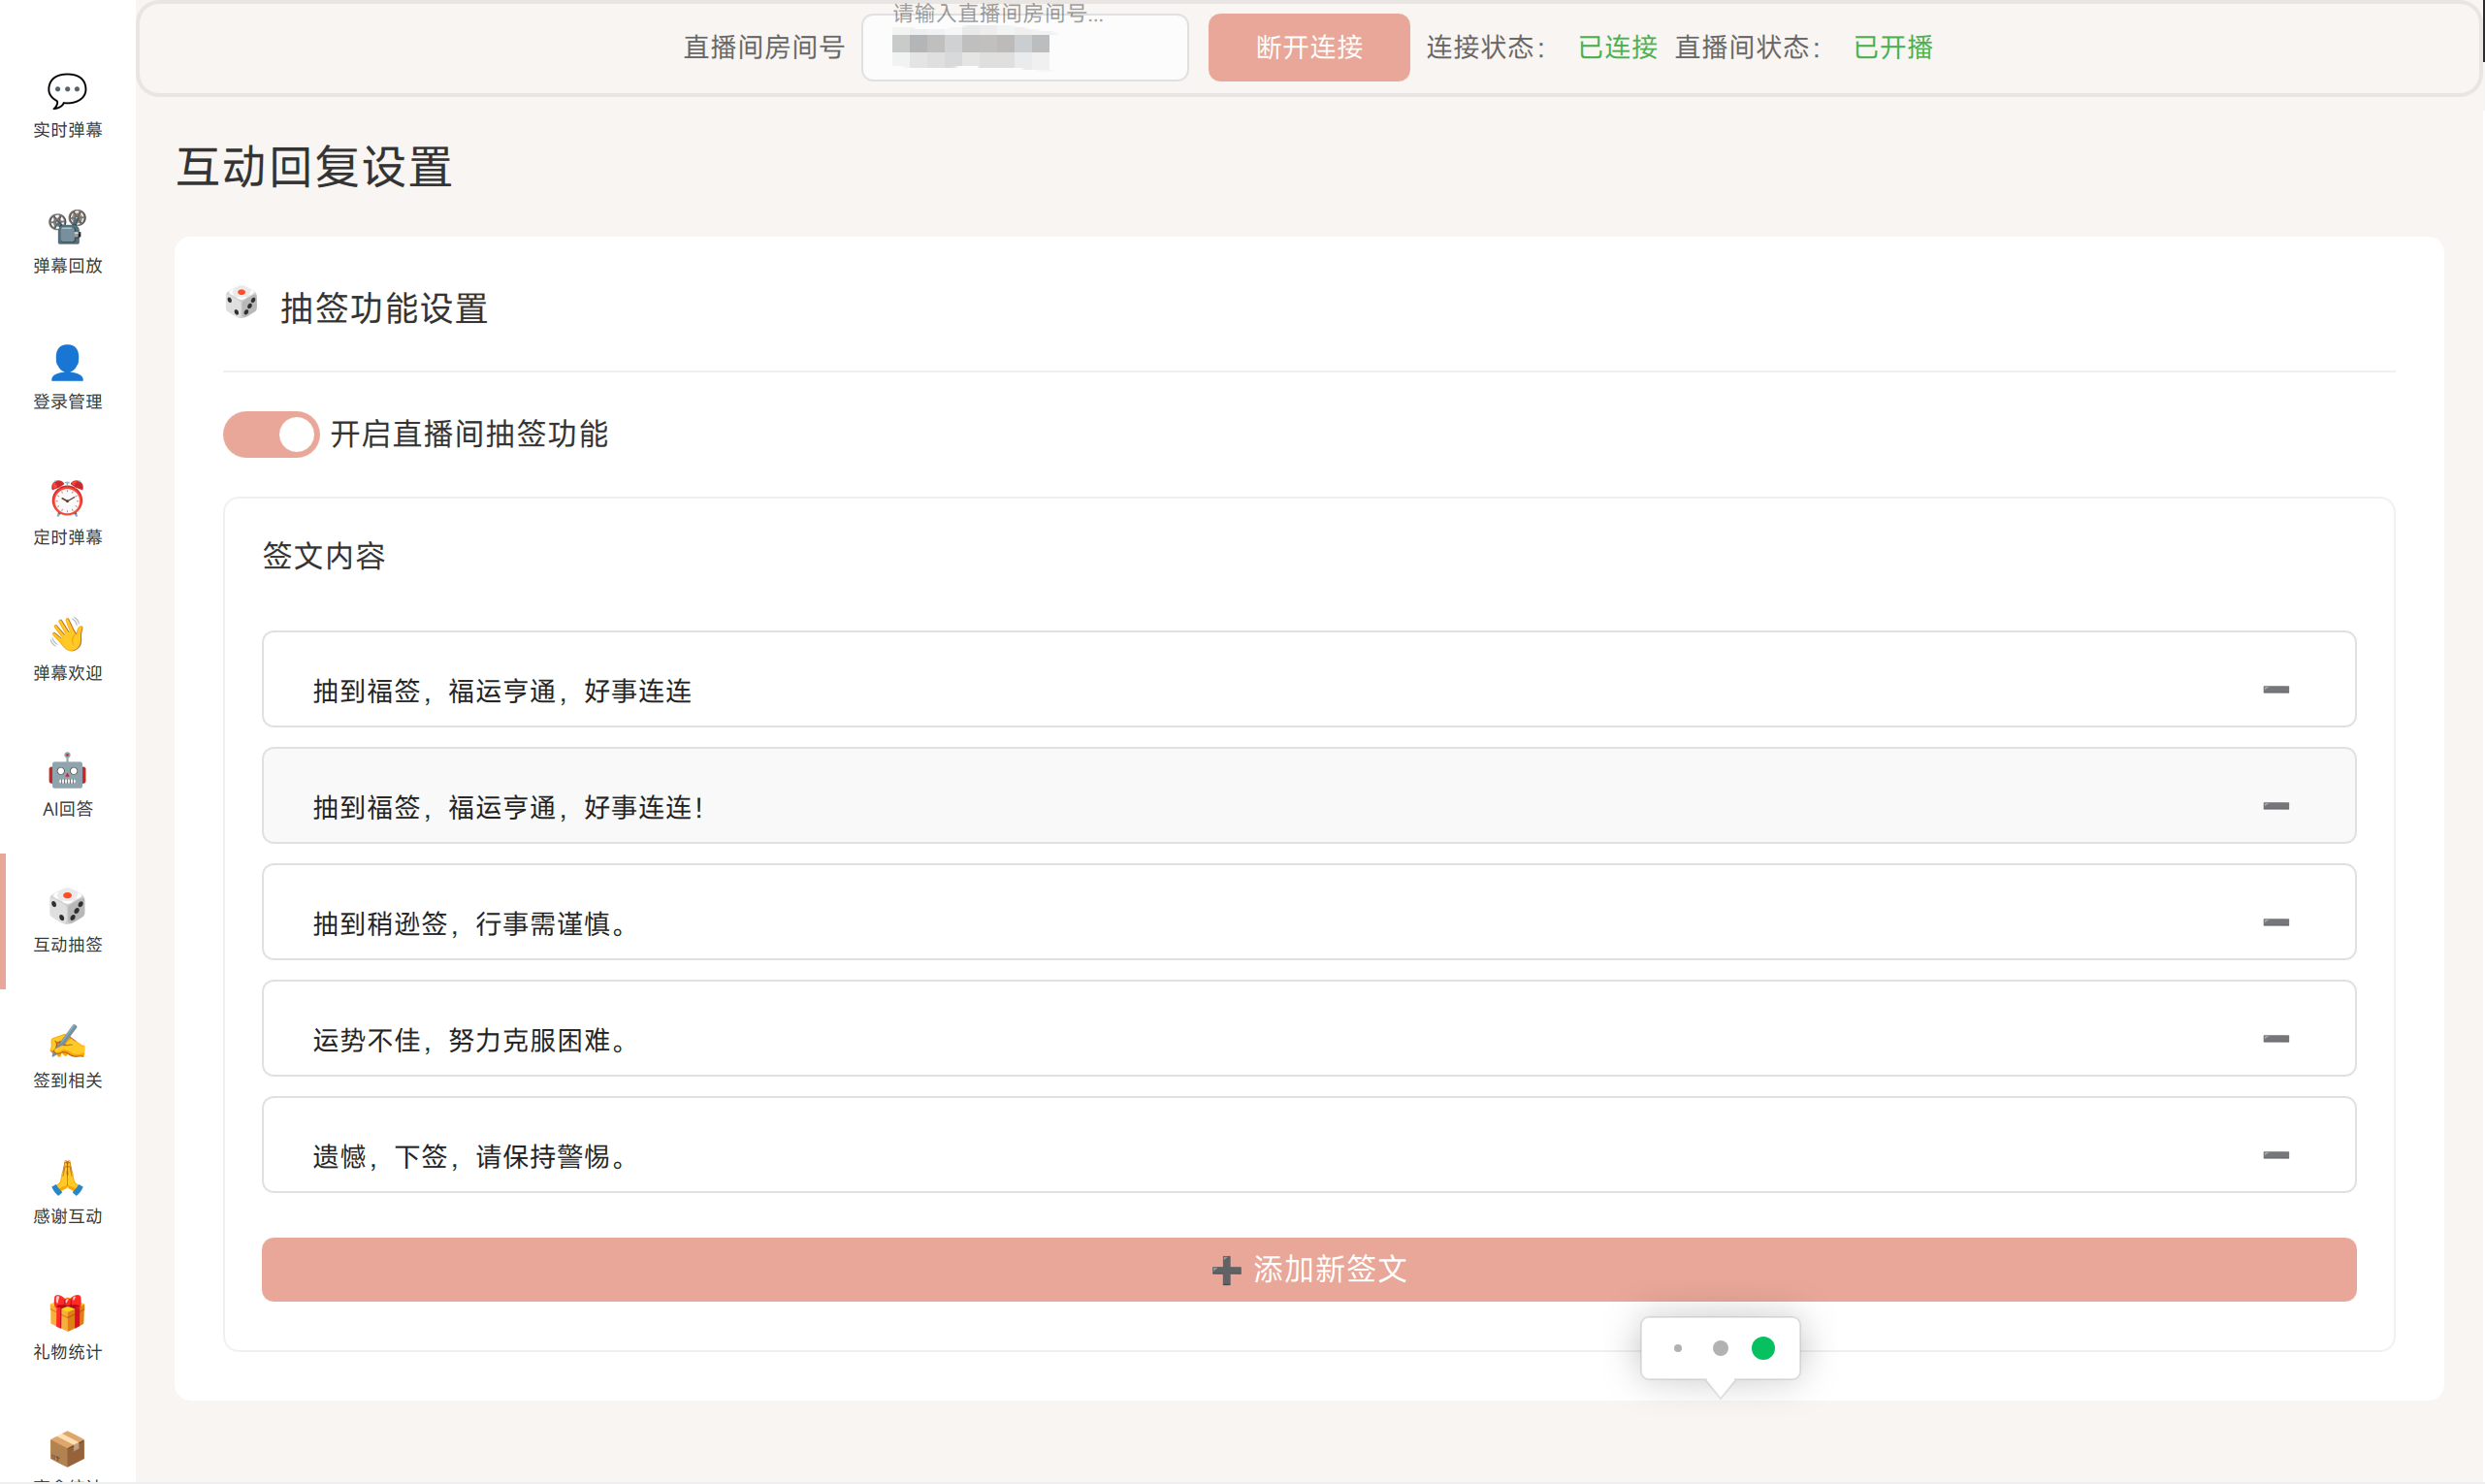This screenshot has width=2485, height=1484.
Task: Click the green dot in floating popup
Action: 1763,1348
